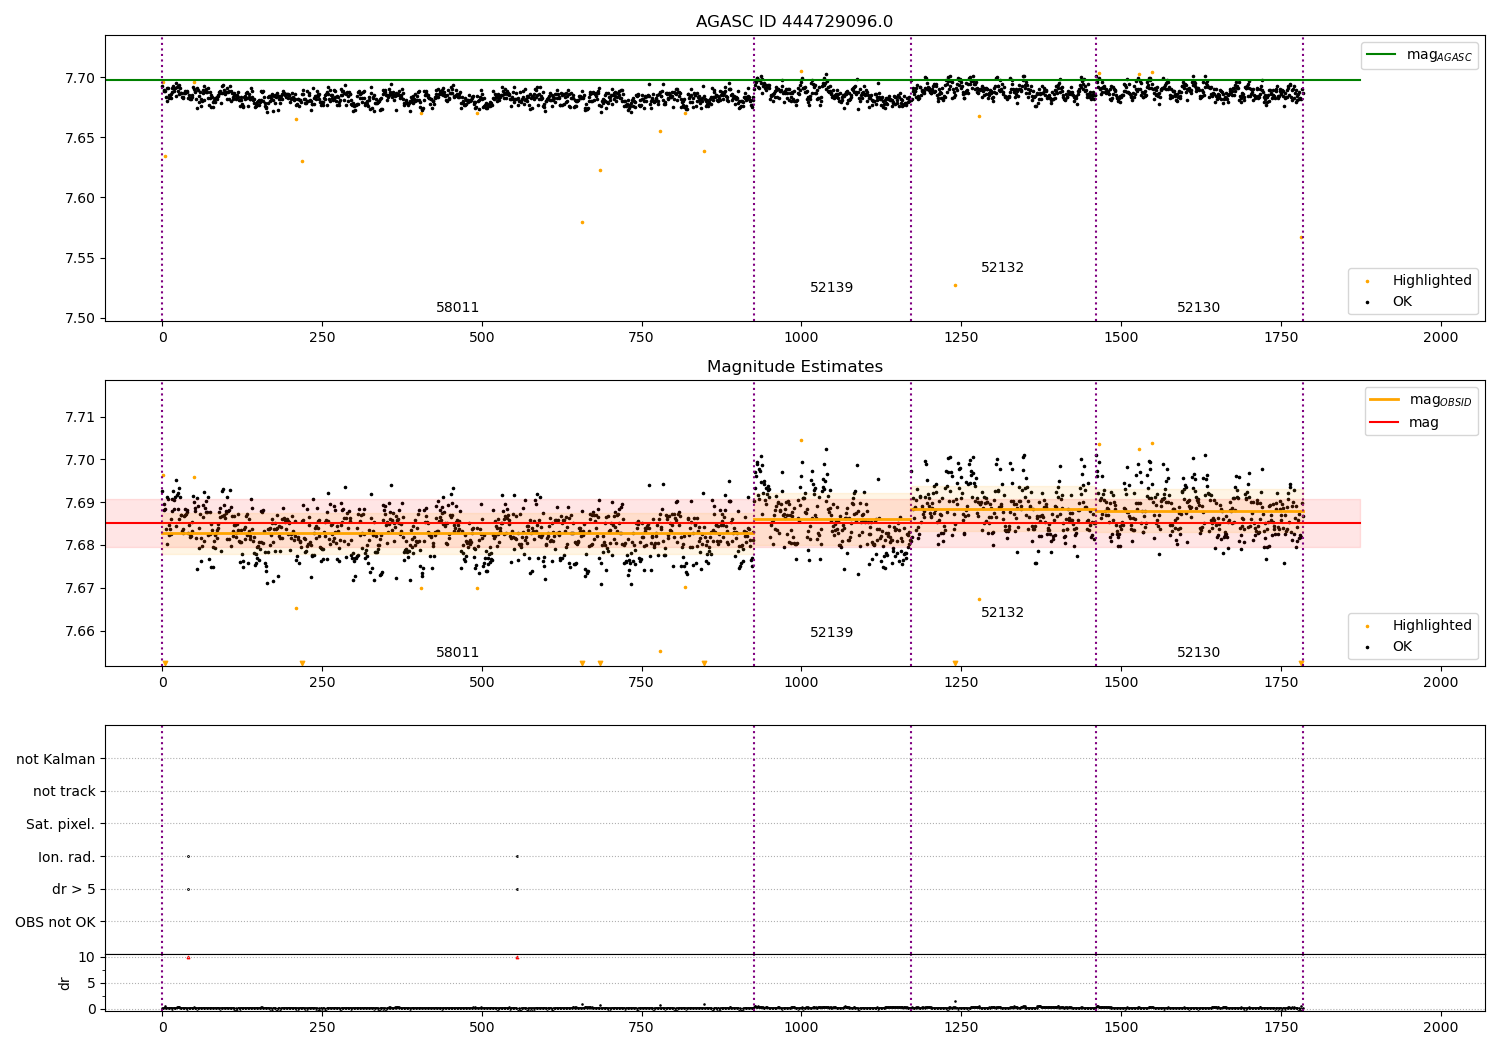Click OBSID label 52130 in the Magnitude Estimates plot
Viewport: 1500px width, 1050px height.
(x=1198, y=652)
